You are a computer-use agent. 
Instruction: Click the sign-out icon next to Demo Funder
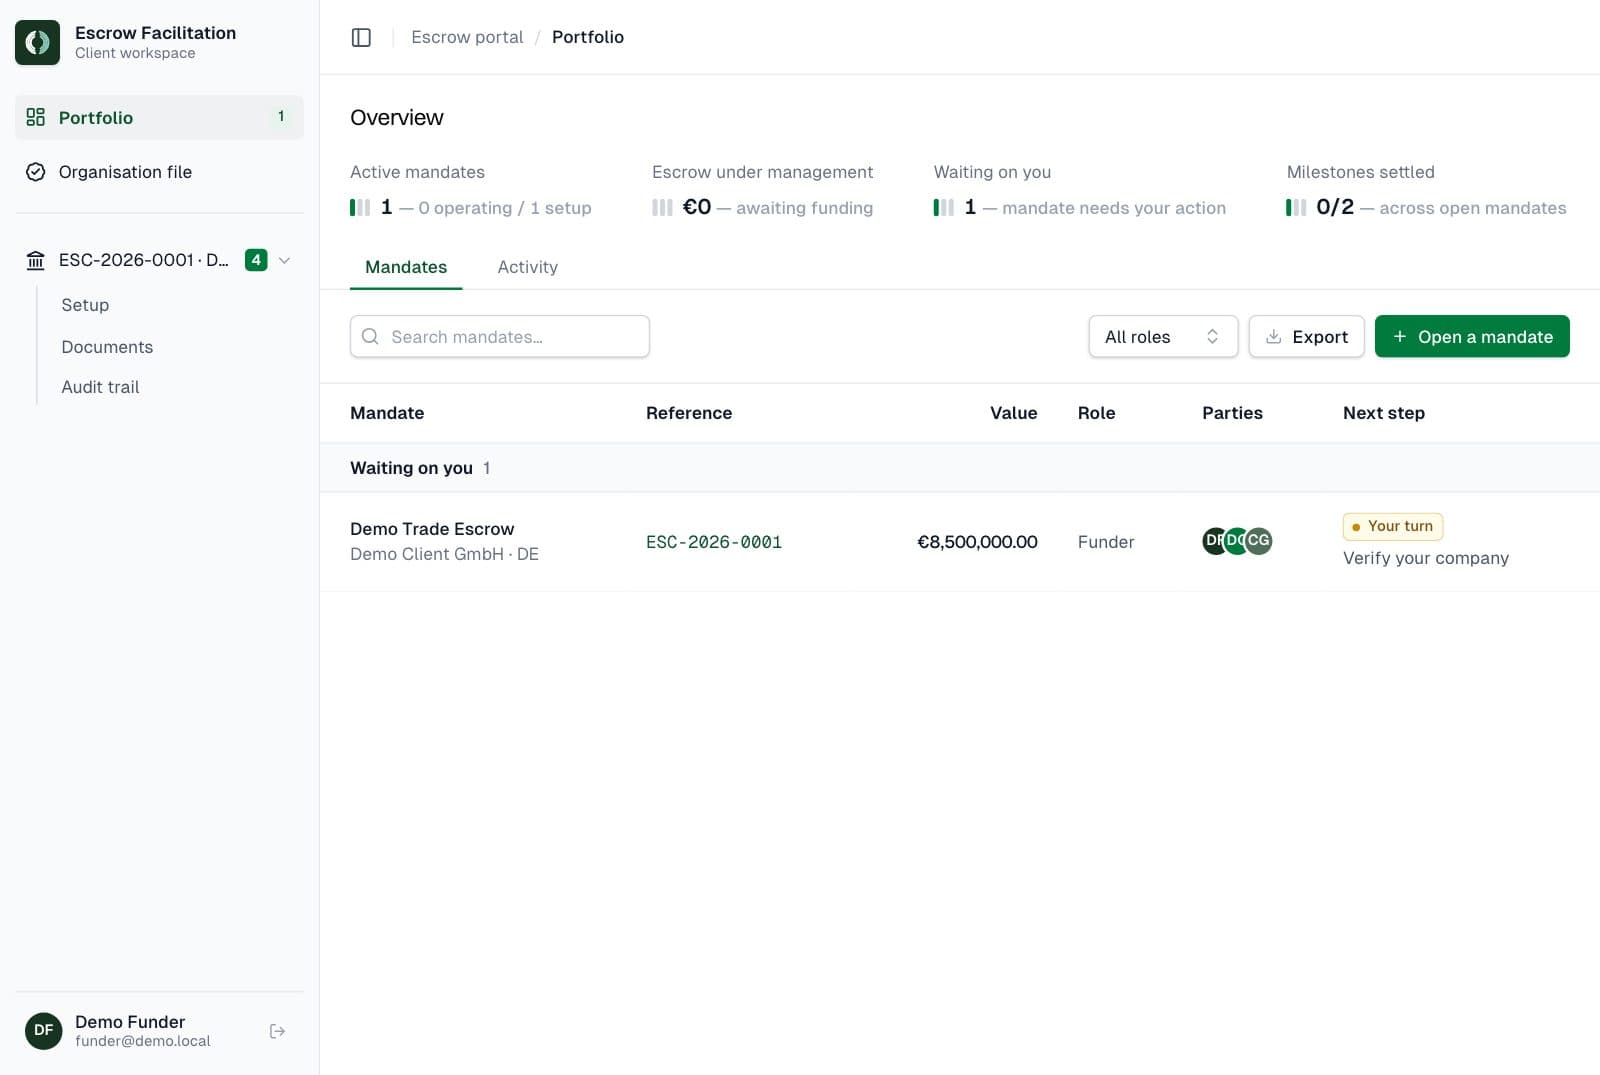pyautogui.click(x=277, y=1031)
